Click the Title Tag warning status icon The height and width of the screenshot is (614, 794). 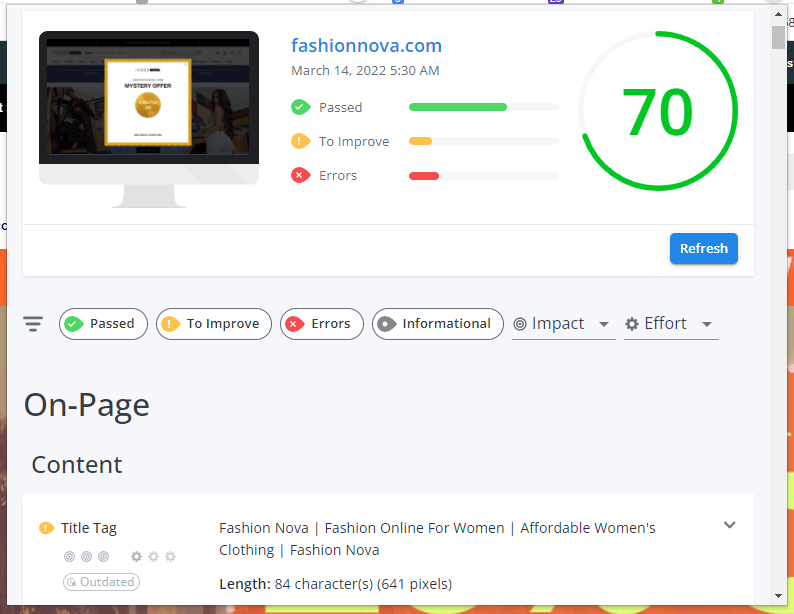(46, 528)
